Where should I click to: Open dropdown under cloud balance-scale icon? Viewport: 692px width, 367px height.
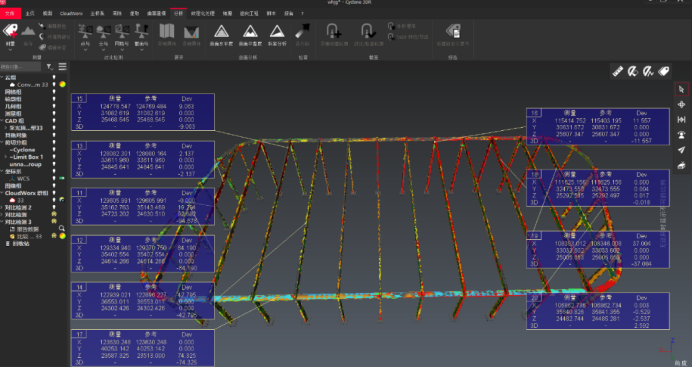tap(103, 49)
